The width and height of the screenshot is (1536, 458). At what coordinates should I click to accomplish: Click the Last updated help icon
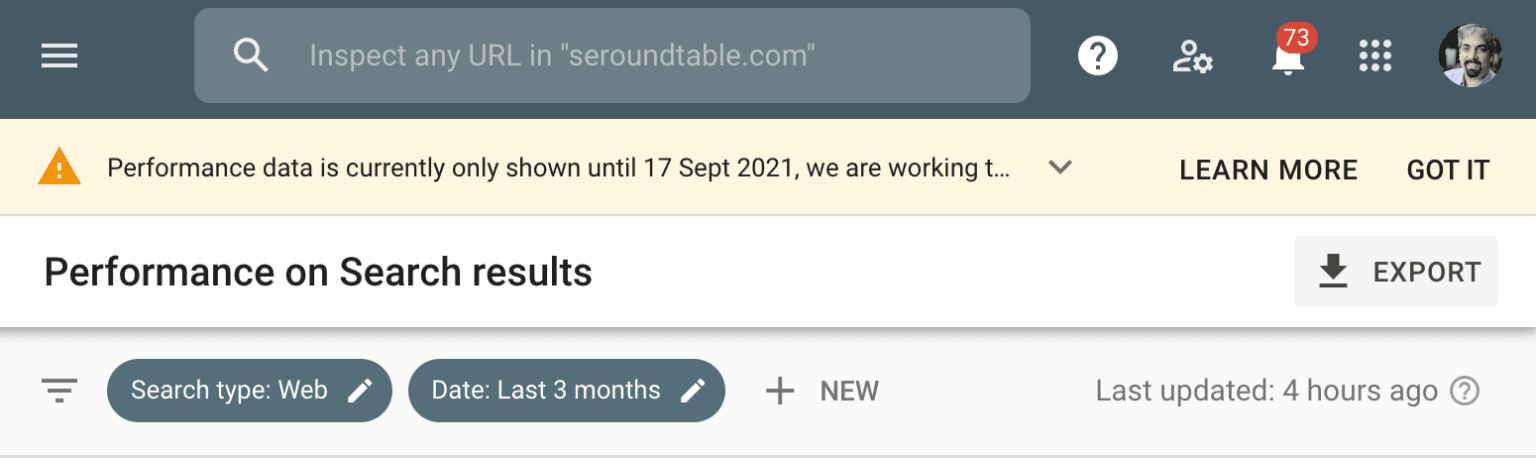(1464, 391)
